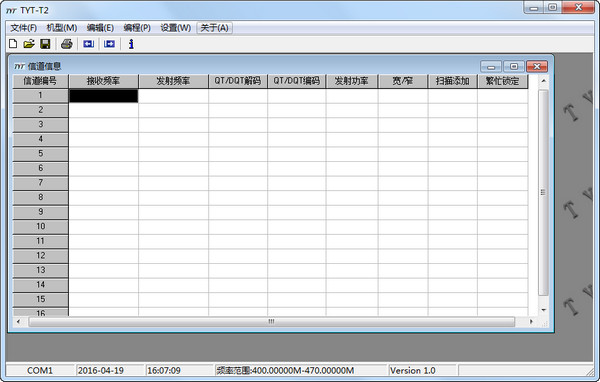Click the date 2016-04-19 in status bar
Screen dimensions: 600x382
tap(101, 371)
